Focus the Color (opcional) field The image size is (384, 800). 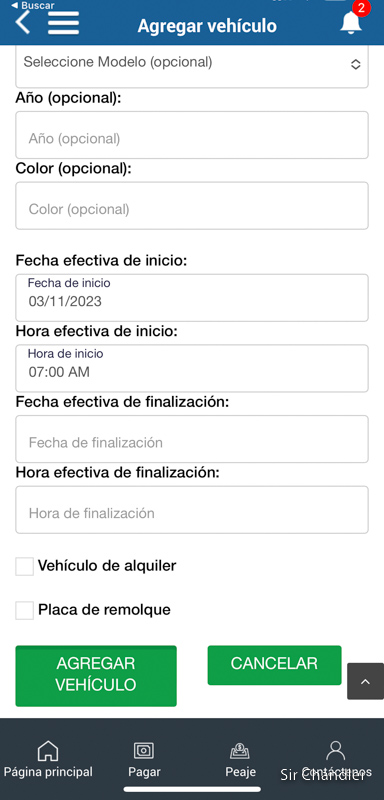192,206
